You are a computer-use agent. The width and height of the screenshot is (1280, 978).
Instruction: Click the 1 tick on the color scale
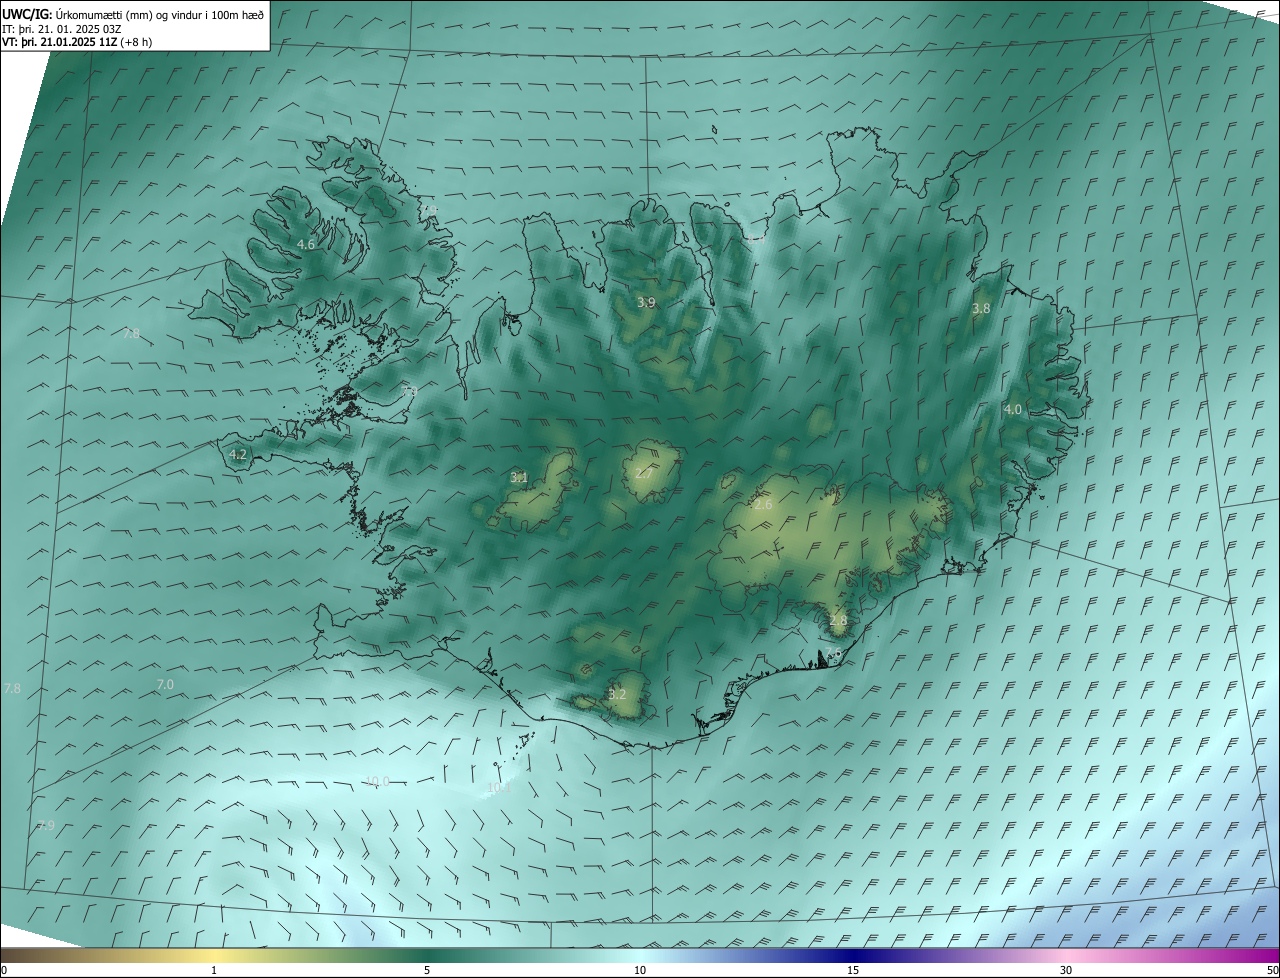click(x=214, y=970)
